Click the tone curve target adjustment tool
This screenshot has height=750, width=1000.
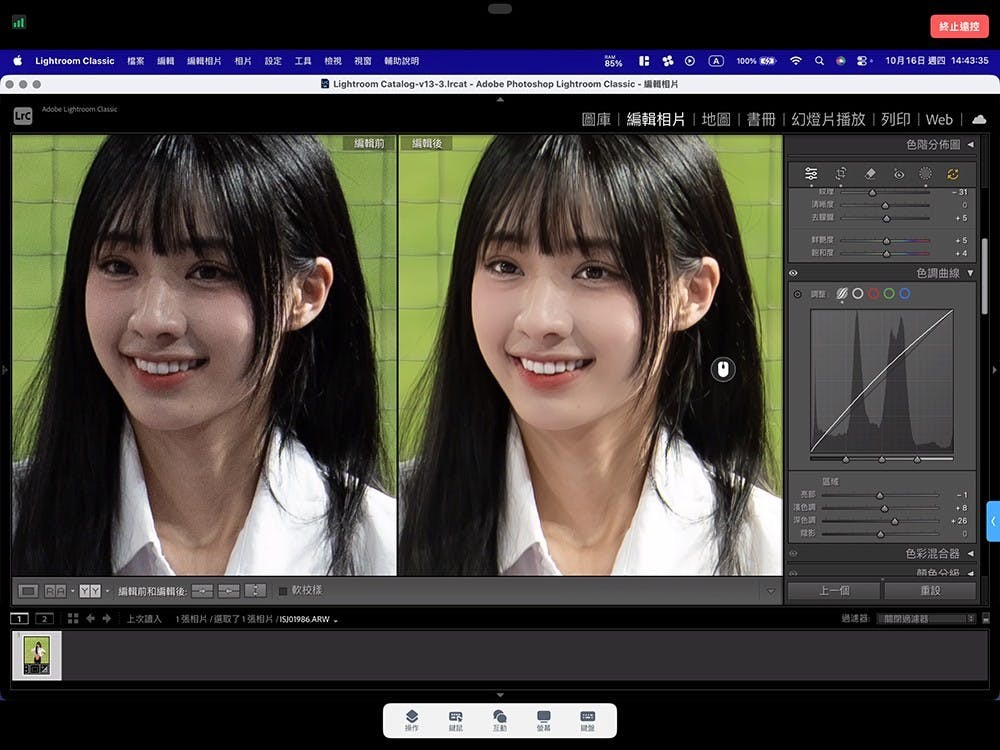(797, 294)
